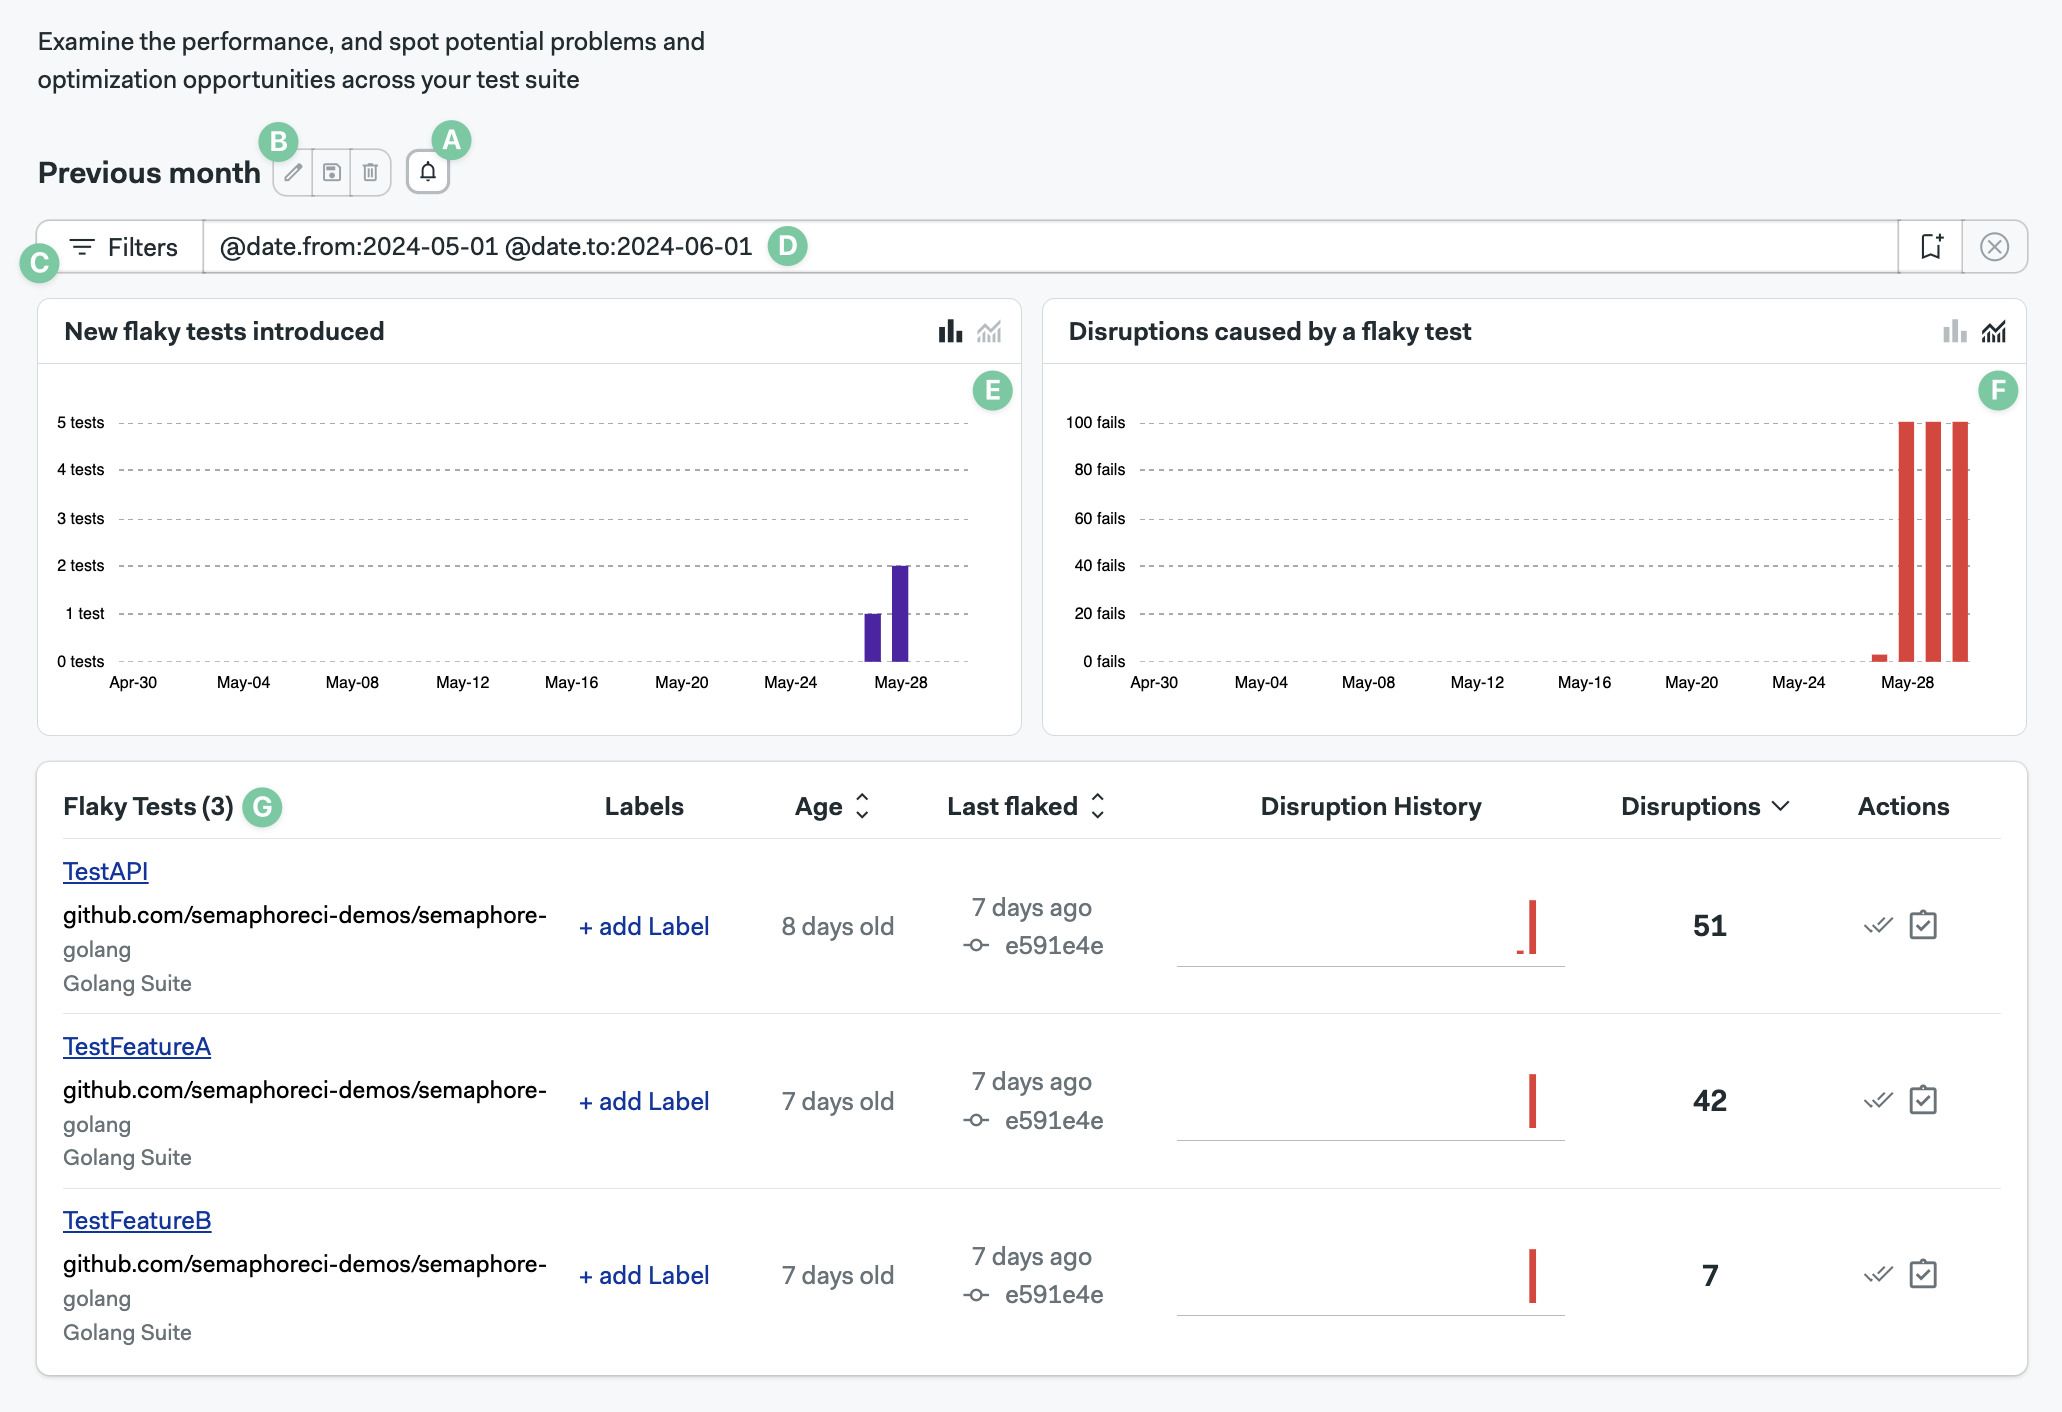Switch New flaky tests chart to bar view
This screenshot has width=2062, height=1412.
click(x=950, y=331)
